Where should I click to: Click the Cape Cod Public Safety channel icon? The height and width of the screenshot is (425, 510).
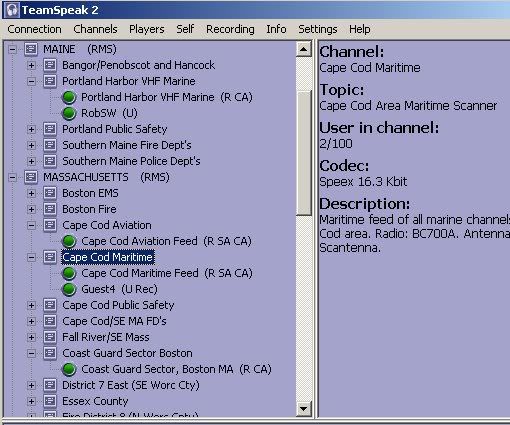click(50, 305)
